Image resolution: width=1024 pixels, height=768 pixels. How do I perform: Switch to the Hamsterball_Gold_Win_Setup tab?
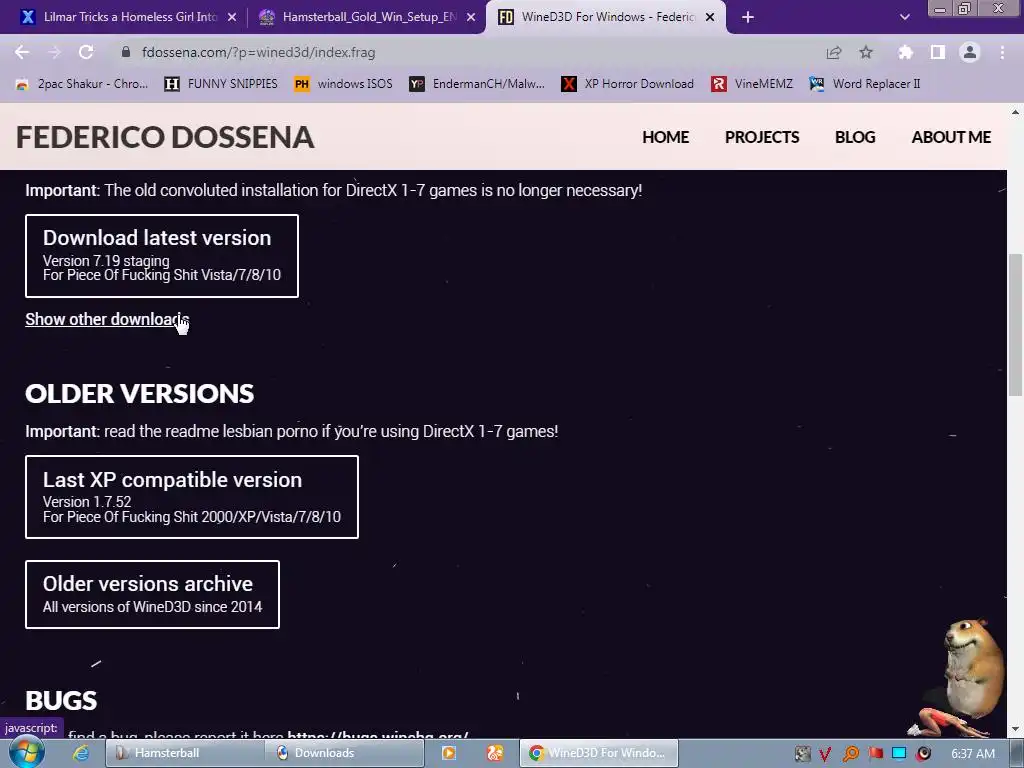pyautogui.click(x=366, y=17)
